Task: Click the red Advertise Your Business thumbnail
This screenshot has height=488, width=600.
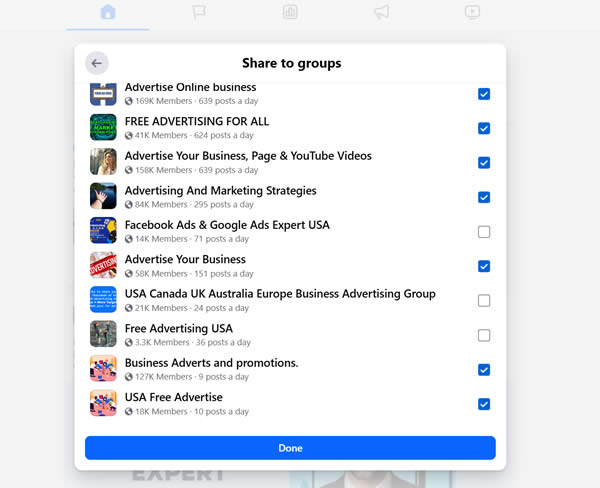Action: pos(103,265)
